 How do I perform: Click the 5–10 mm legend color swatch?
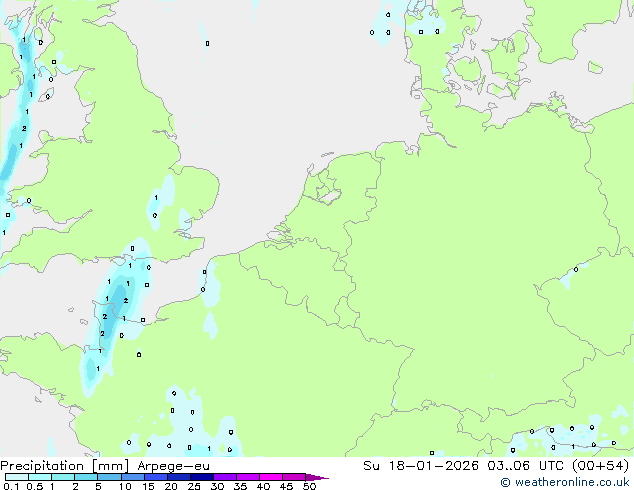pyautogui.click(x=109, y=477)
